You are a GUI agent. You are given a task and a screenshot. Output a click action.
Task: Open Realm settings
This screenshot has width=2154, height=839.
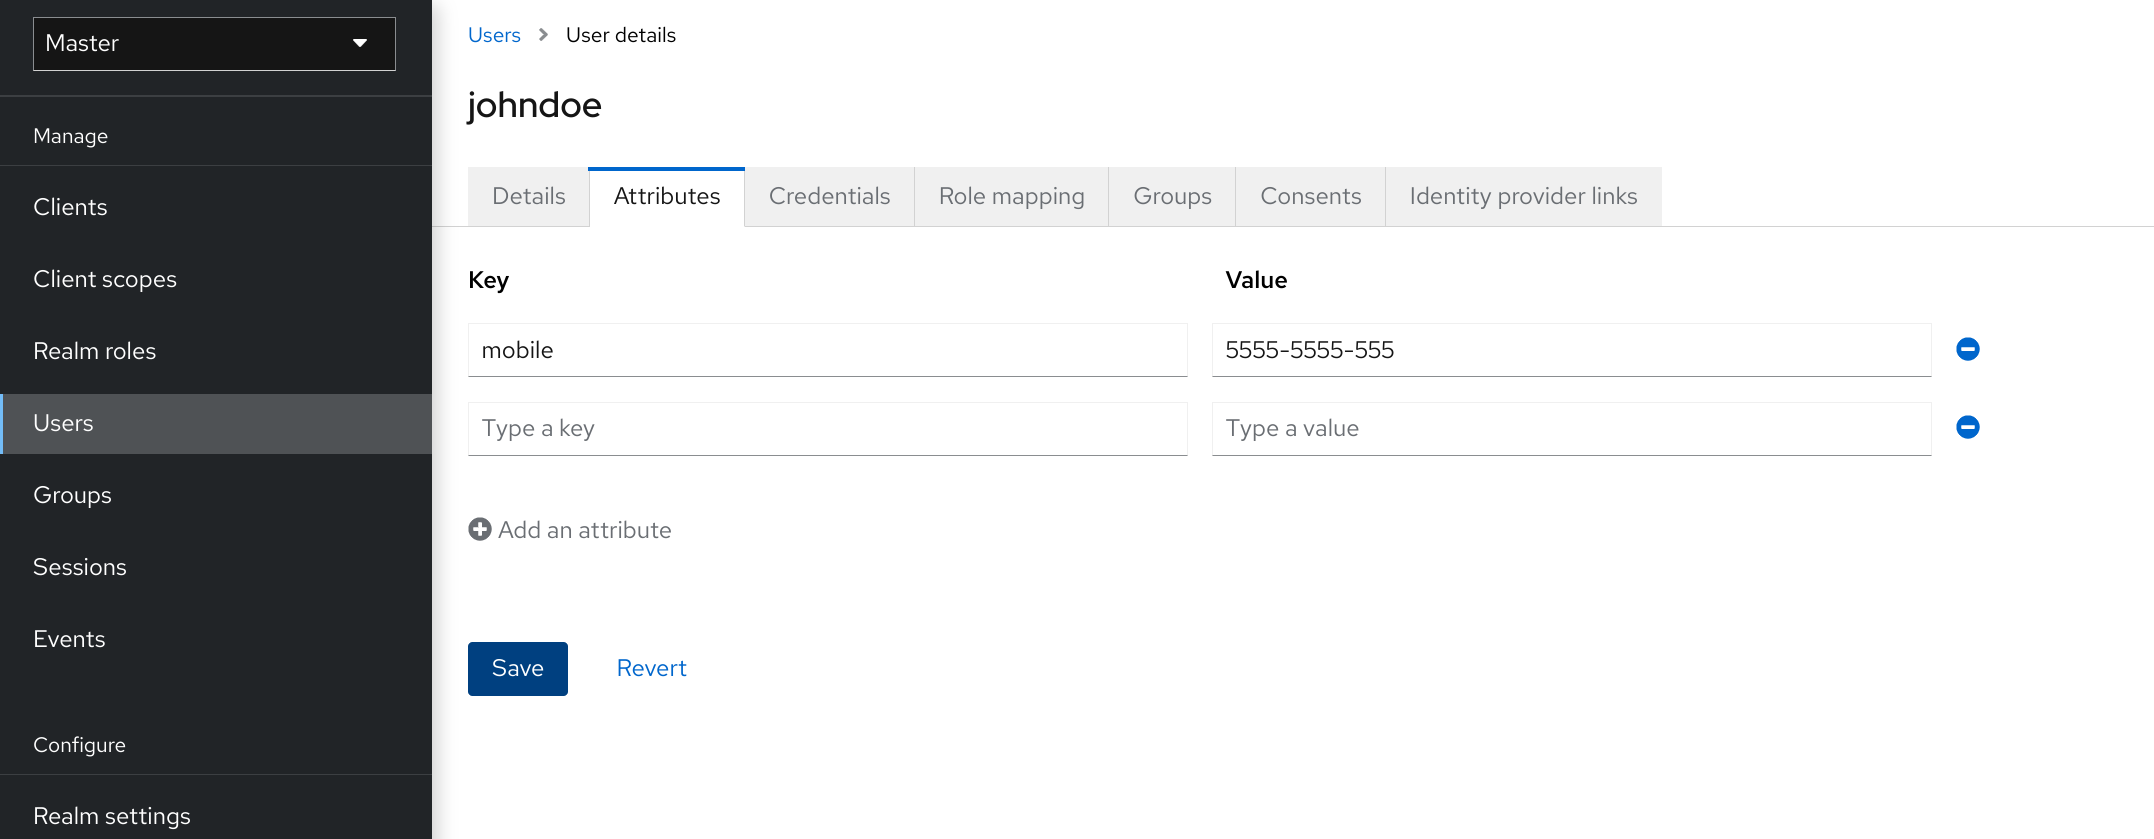coord(216,815)
